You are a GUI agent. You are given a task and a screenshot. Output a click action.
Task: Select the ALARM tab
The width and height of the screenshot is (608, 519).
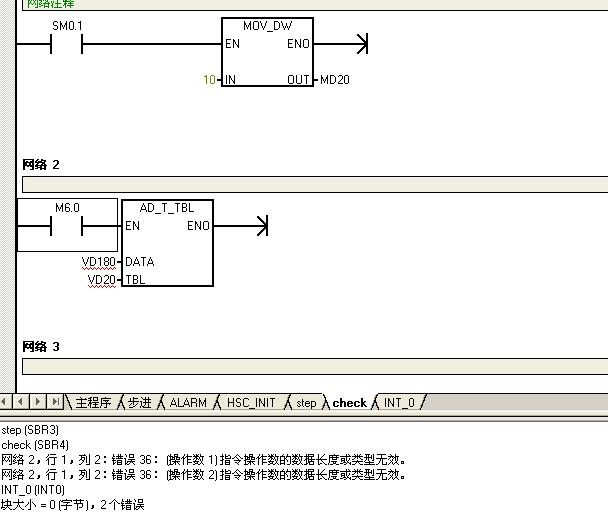pyautogui.click(x=188, y=403)
